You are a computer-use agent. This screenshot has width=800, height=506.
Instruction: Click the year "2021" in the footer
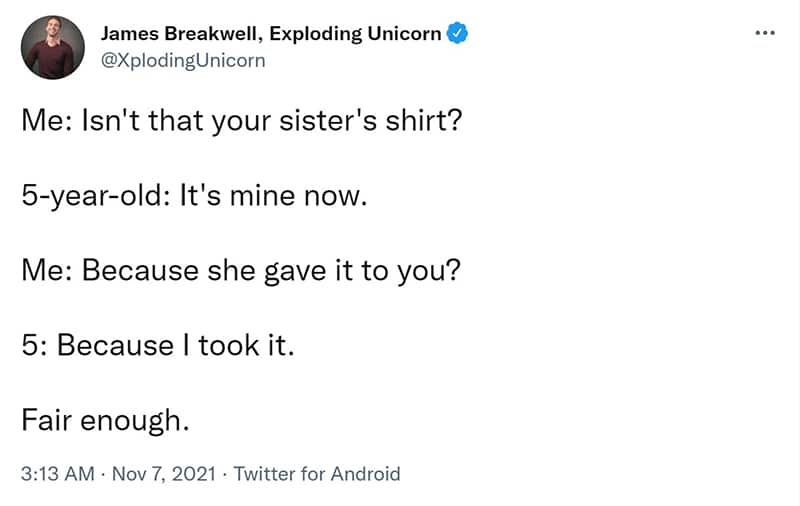[x=194, y=474]
